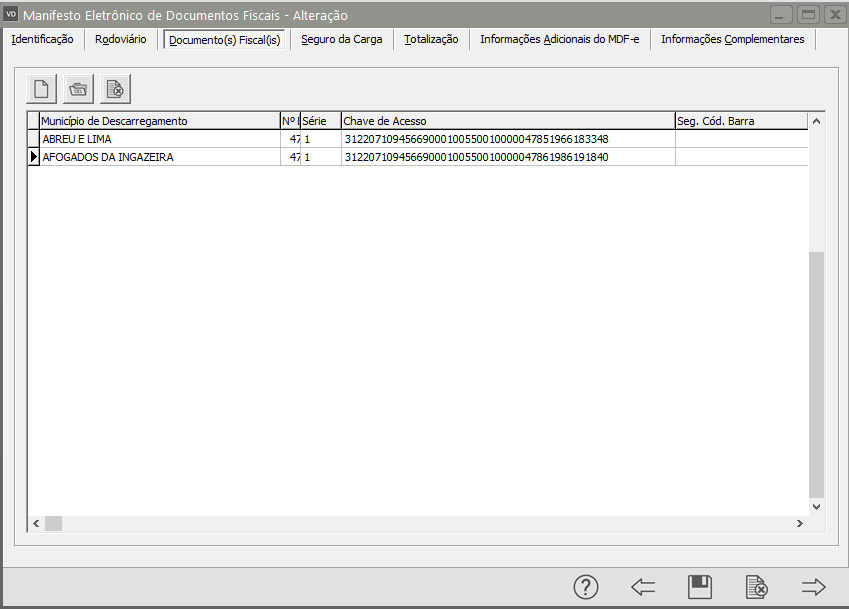The width and height of the screenshot is (849, 609).
Task: Open the Informações Complementares tab
Action: point(733,39)
